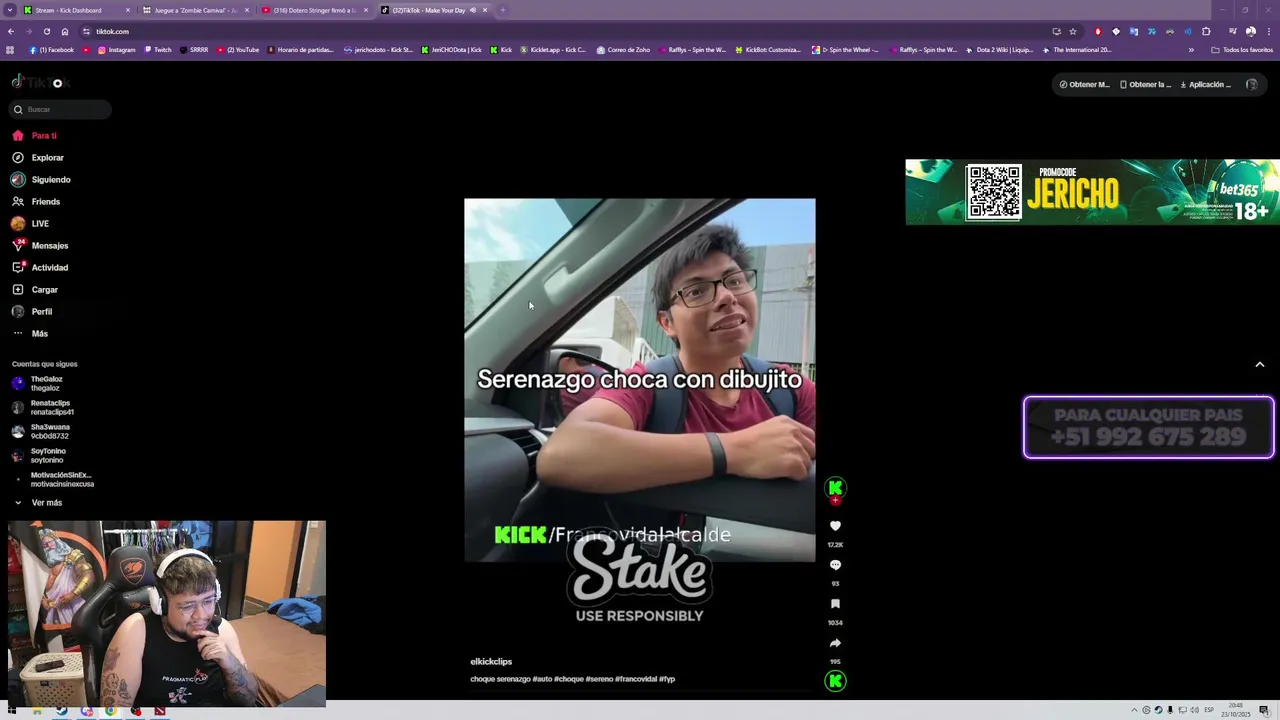
Task: Like the video with heart icon
Action: (x=835, y=526)
